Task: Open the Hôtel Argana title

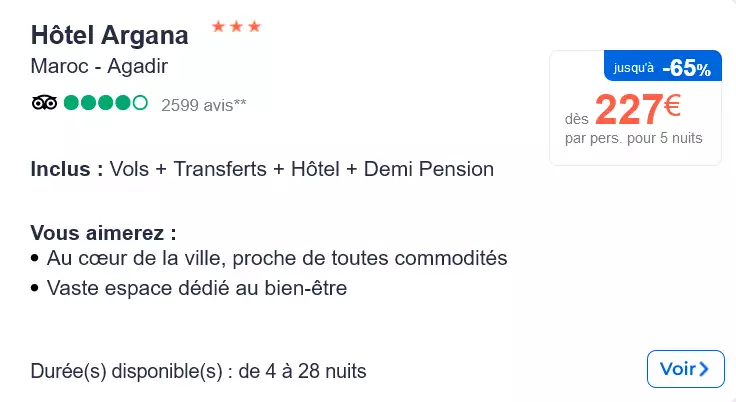Action: pyautogui.click(x=109, y=35)
